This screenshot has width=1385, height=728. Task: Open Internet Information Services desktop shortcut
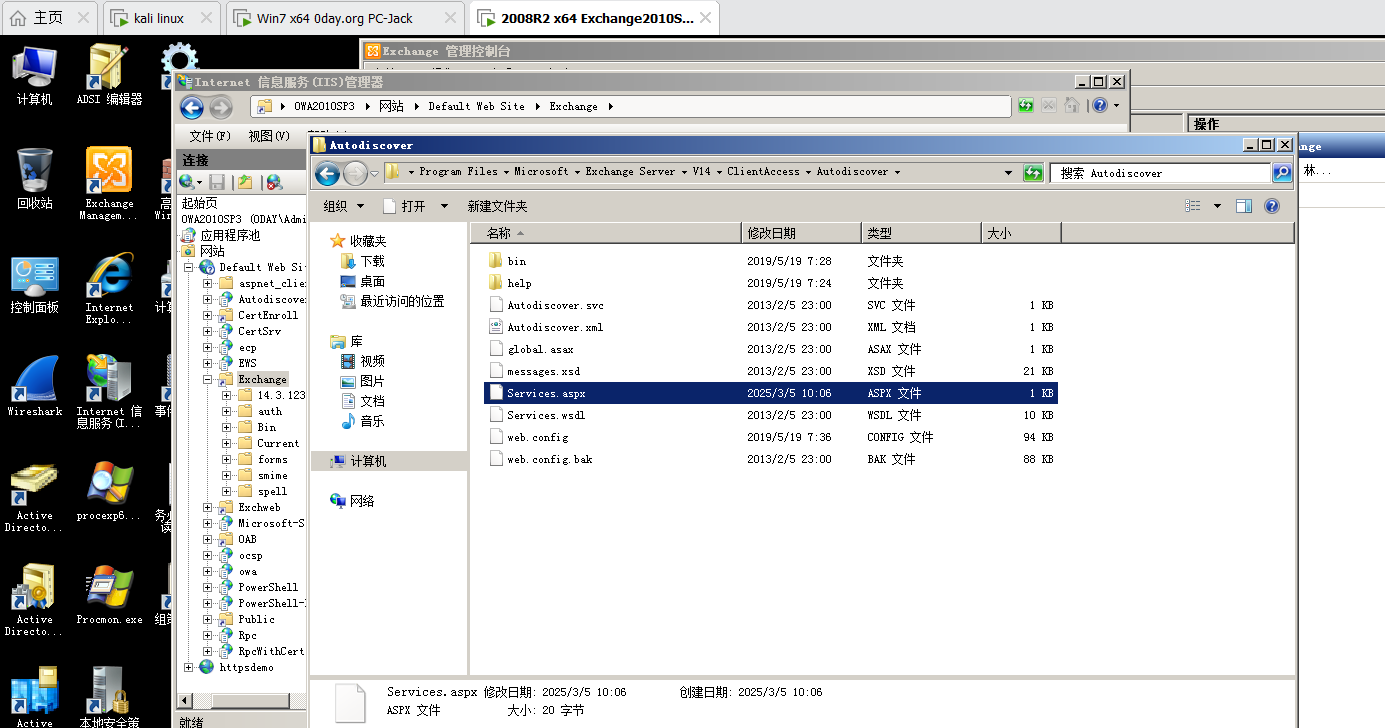pyautogui.click(x=109, y=392)
